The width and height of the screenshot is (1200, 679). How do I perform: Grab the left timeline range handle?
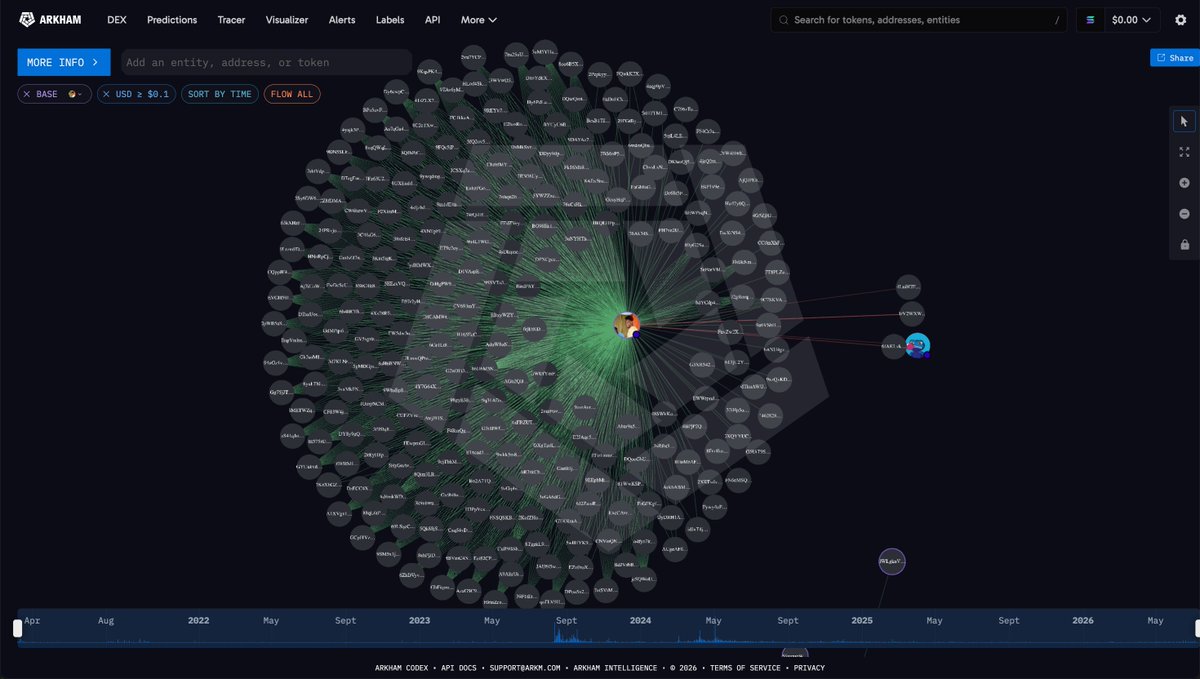[x=17, y=628]
